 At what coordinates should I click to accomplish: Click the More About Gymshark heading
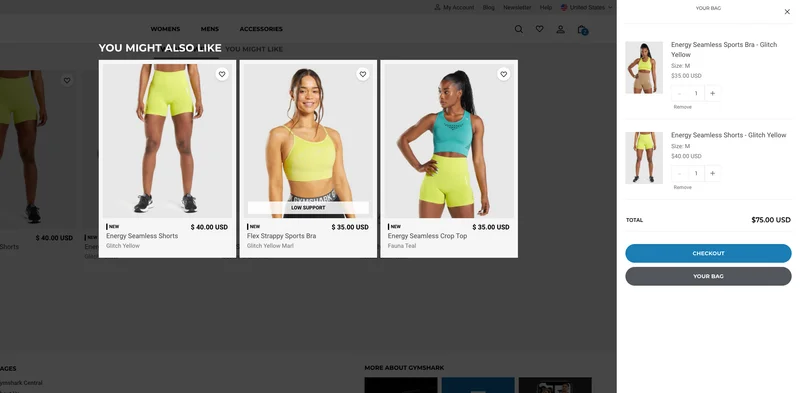point(404,368)
